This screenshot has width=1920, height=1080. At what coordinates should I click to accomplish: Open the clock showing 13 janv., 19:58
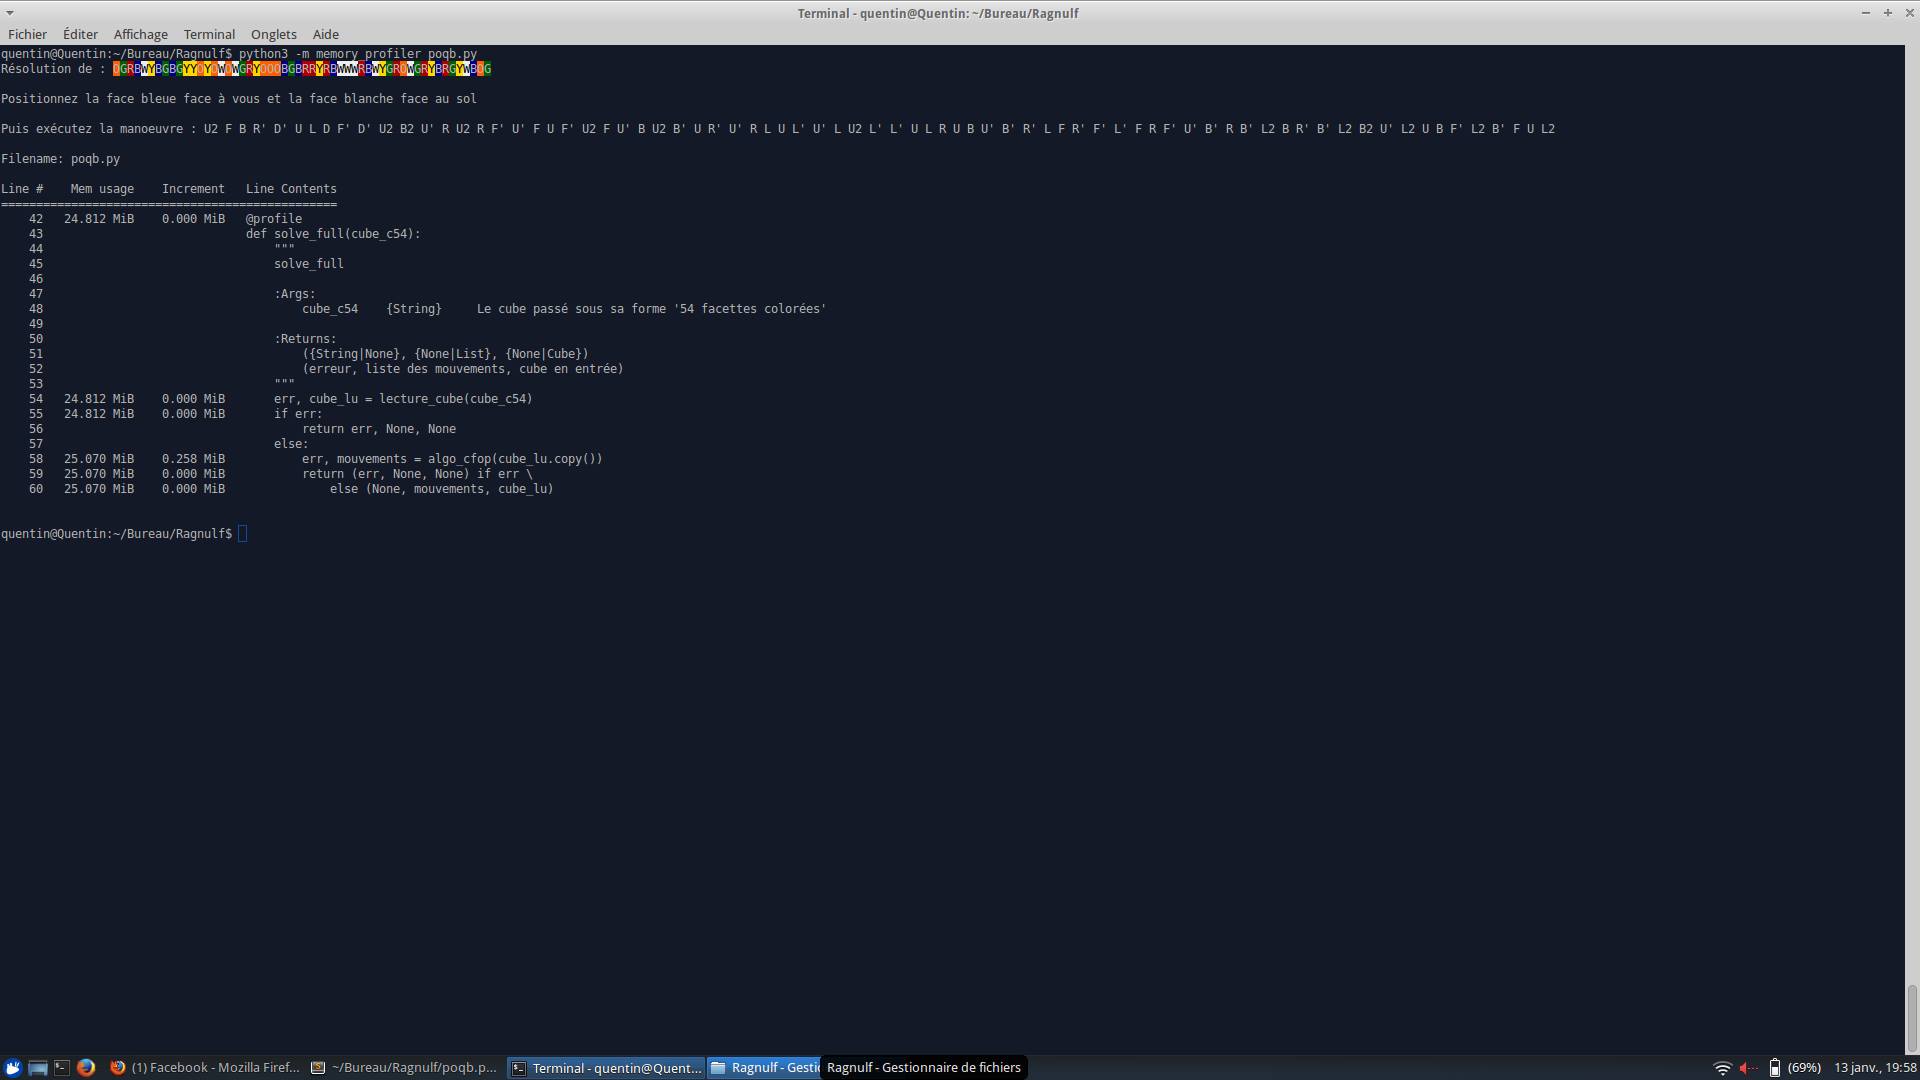coord(1875,1067)
